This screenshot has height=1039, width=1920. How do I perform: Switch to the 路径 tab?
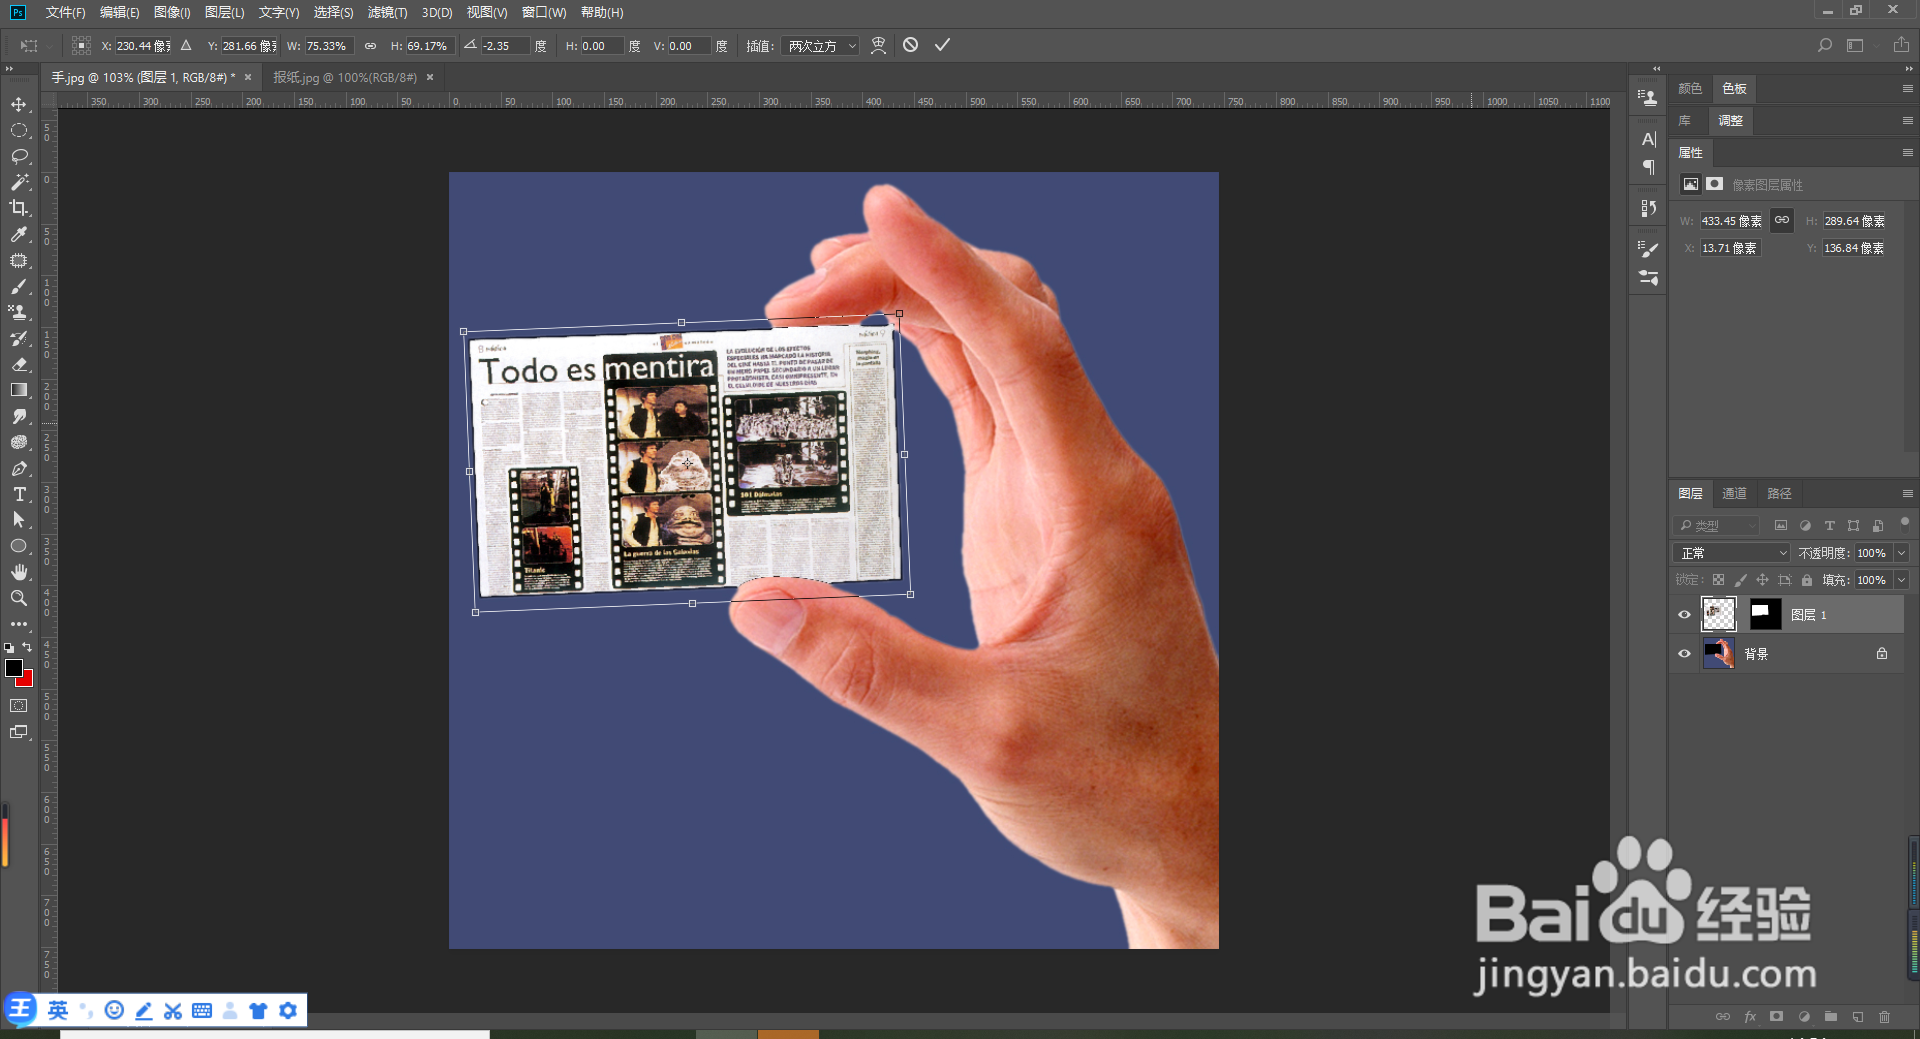pos(1779,494)
